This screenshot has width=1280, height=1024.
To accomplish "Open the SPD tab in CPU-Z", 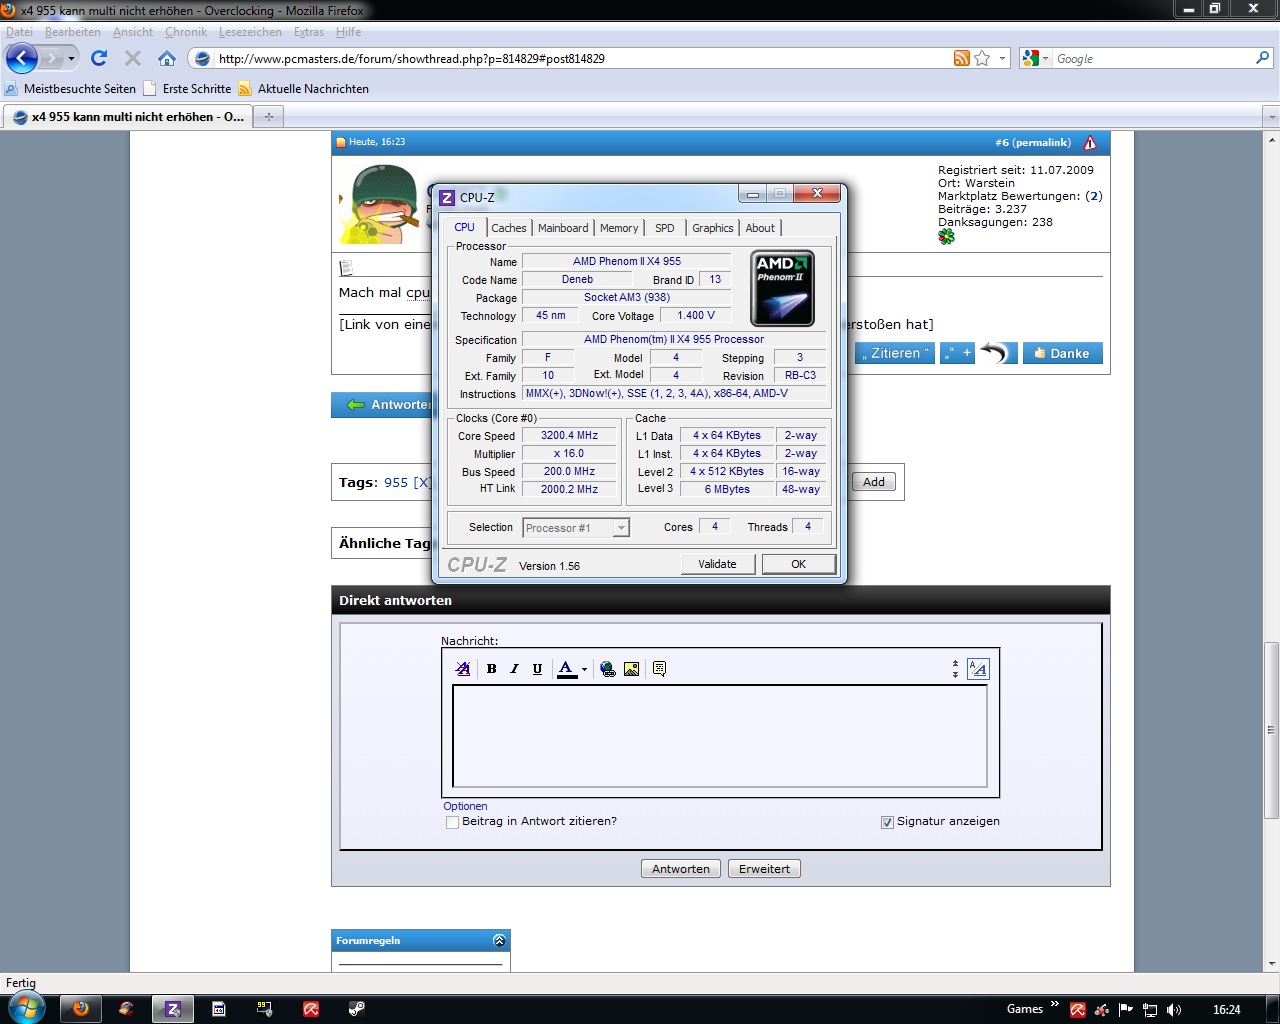I will (x=665, y=228).
